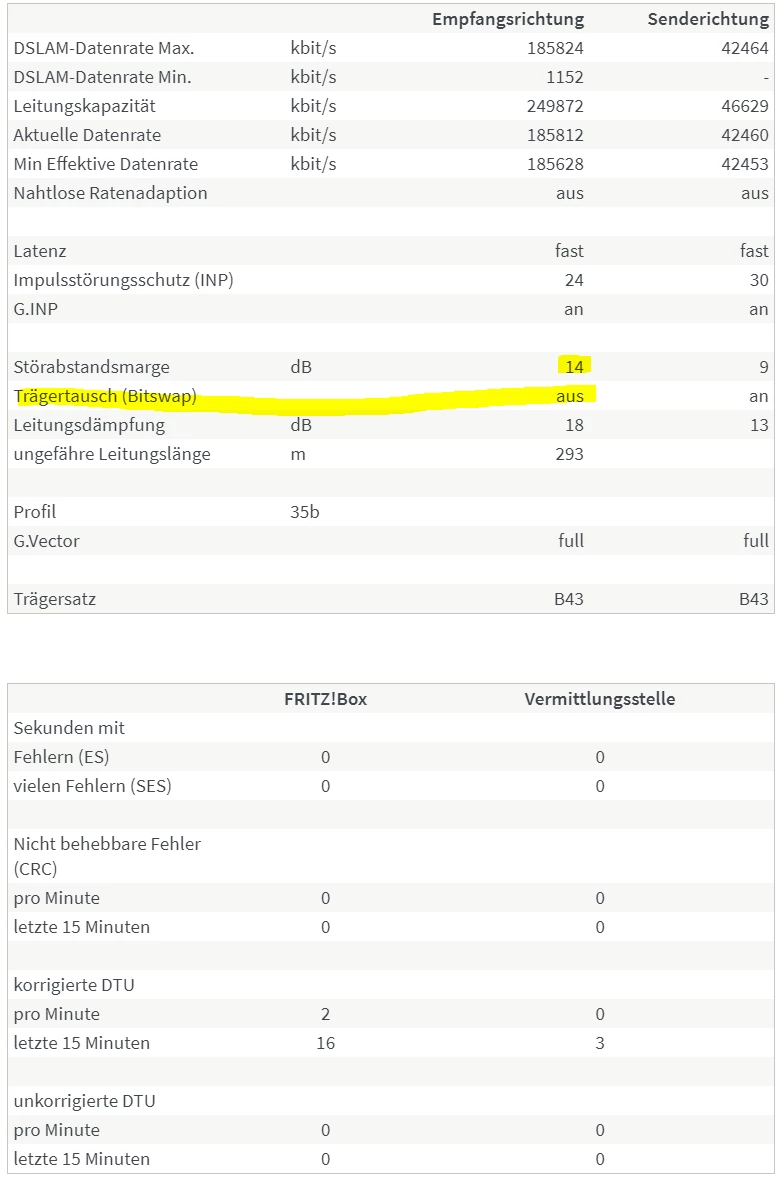Select the G.Vector row label
The width and height of the screenshot is (781, 1179).
coord(46,541)
